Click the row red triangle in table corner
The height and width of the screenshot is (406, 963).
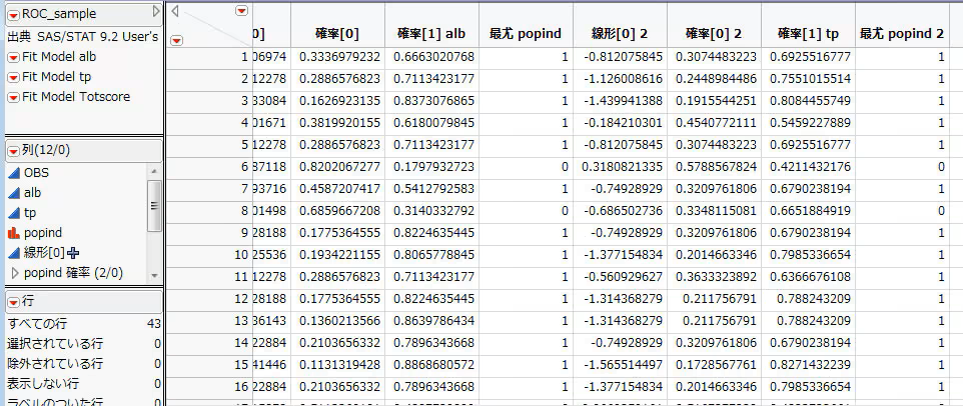176,41
